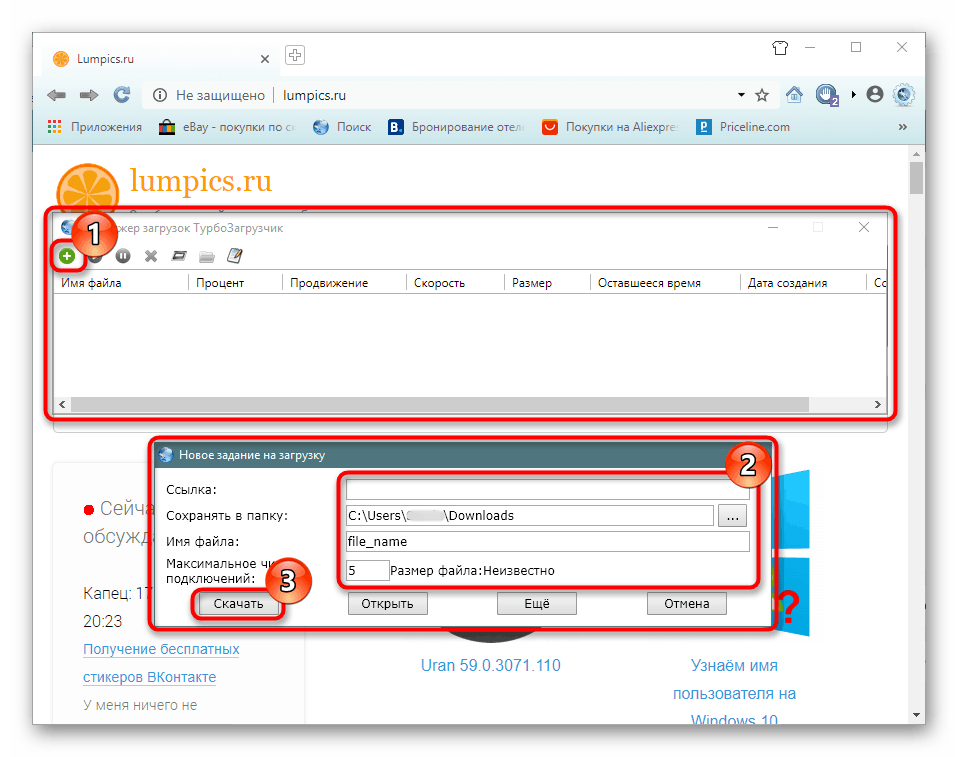This screenshot has width=958, height=757.
Task: Open the address bar dropdown arrow
Action: coord(740,95)
